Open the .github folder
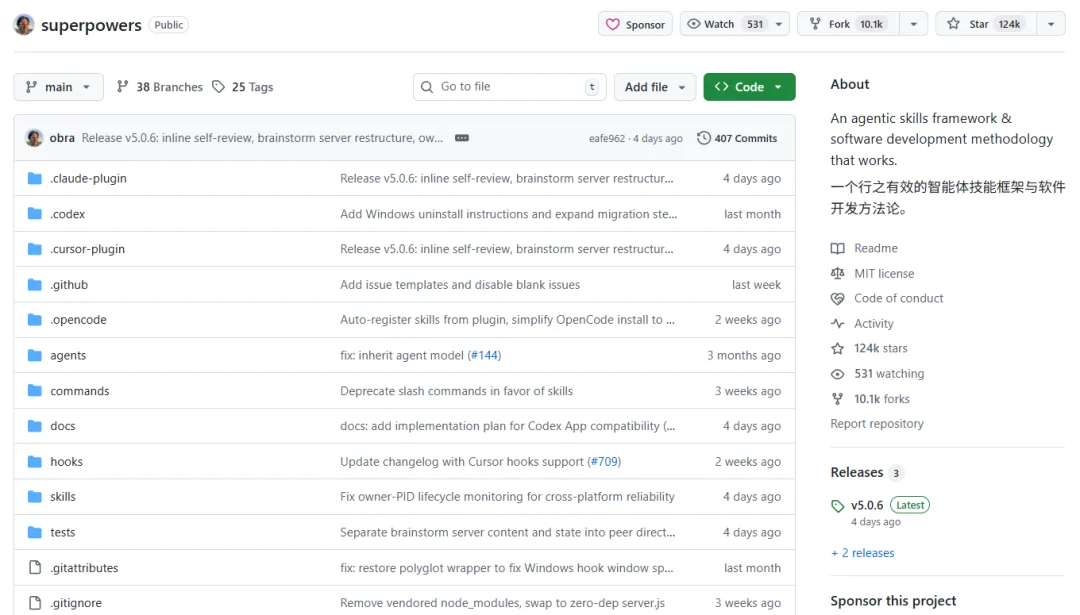Image resolution: width=1080 pixels, height=615 pixels. coord(69,284)
